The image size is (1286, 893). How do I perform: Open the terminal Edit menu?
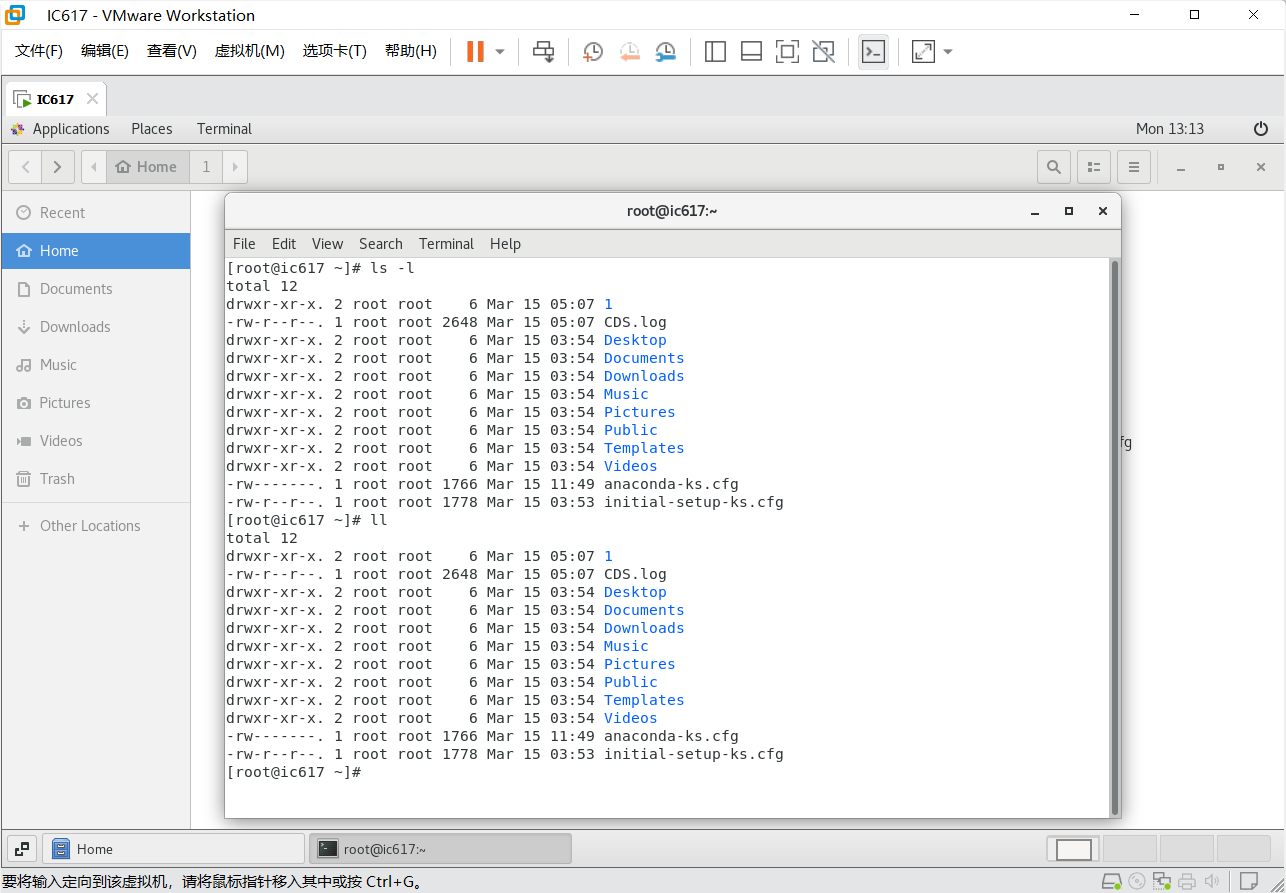[x=284, y=244]
